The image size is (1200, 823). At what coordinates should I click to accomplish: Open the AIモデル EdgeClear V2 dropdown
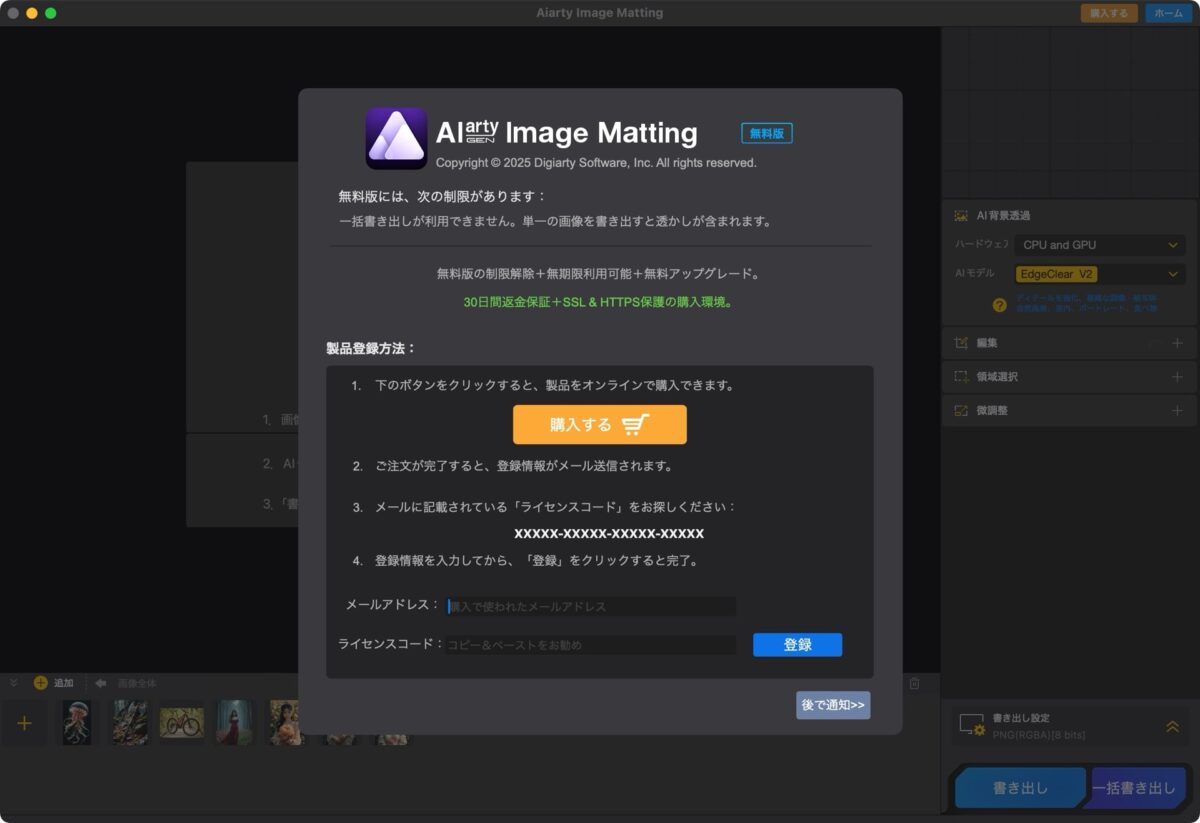(1099, 274)
